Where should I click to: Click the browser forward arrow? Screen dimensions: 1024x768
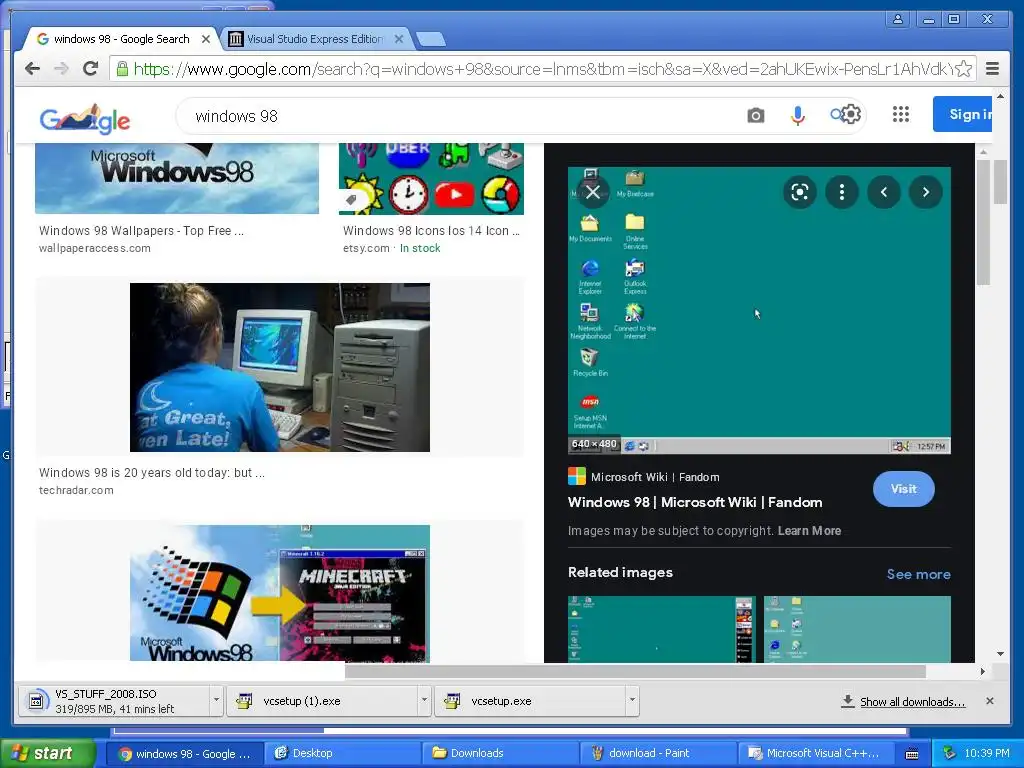coord(61,69)
